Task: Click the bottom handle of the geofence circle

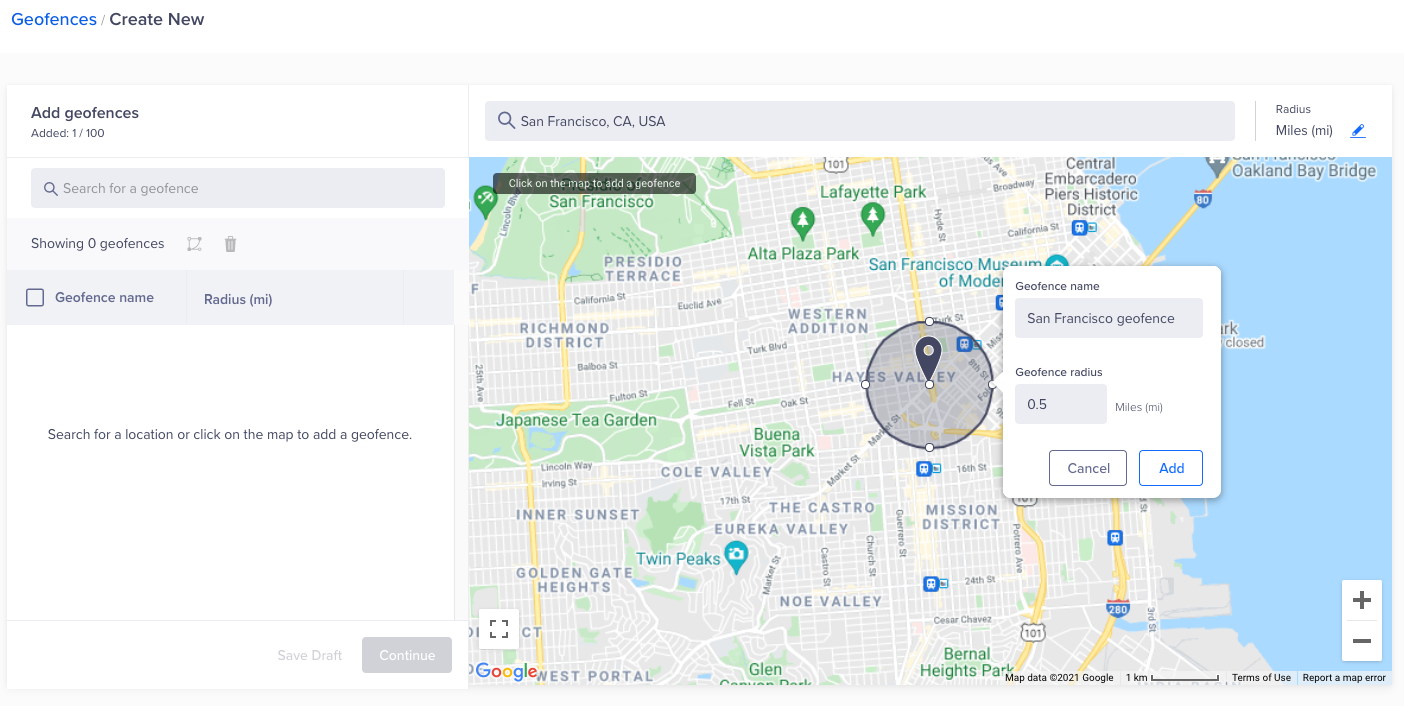Action: 929,447
